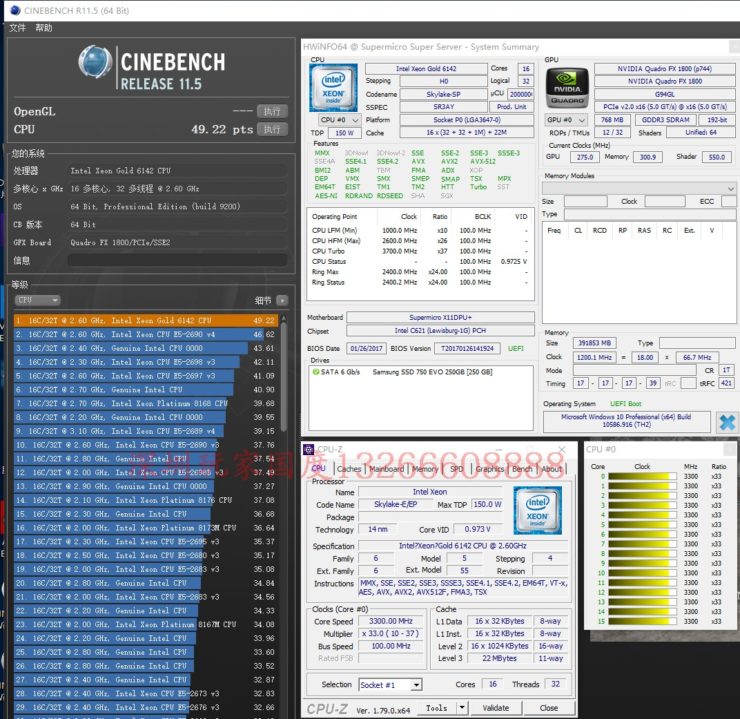Click the Cinebench sphere logo
Screen dimensions: 740x719
pos(95,61)
